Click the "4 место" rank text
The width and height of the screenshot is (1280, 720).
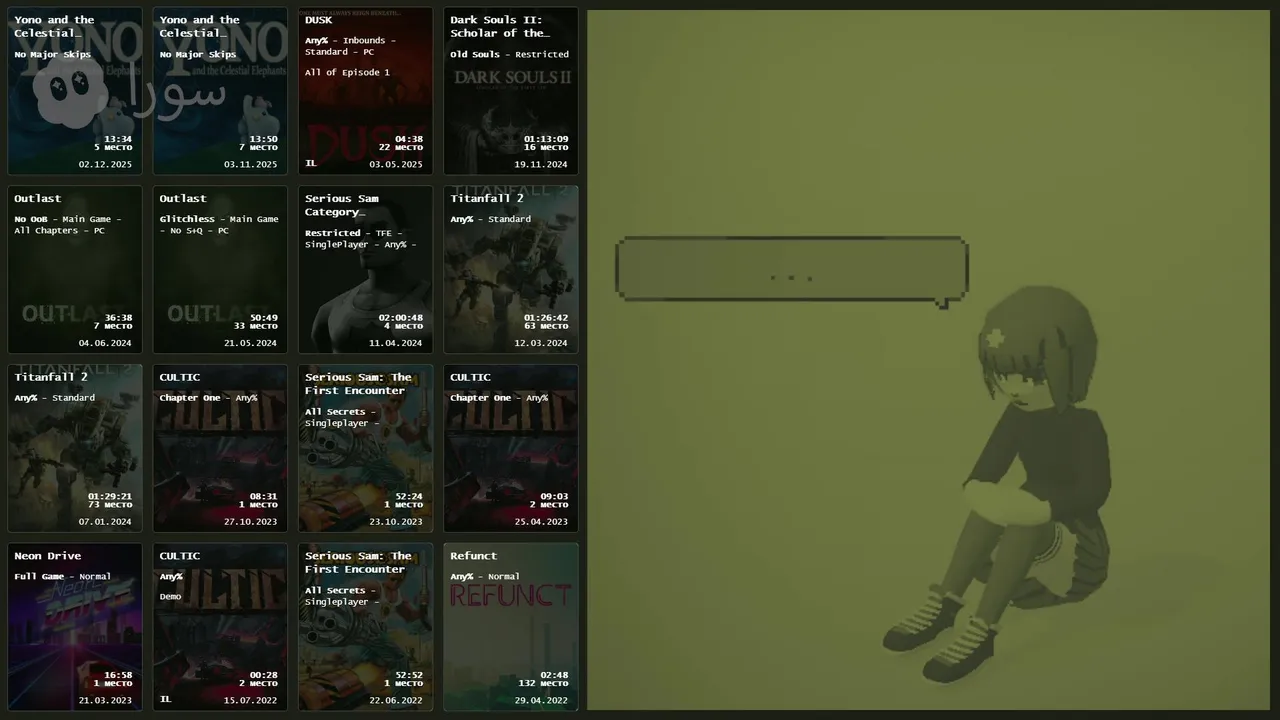(x=402, y=326)
